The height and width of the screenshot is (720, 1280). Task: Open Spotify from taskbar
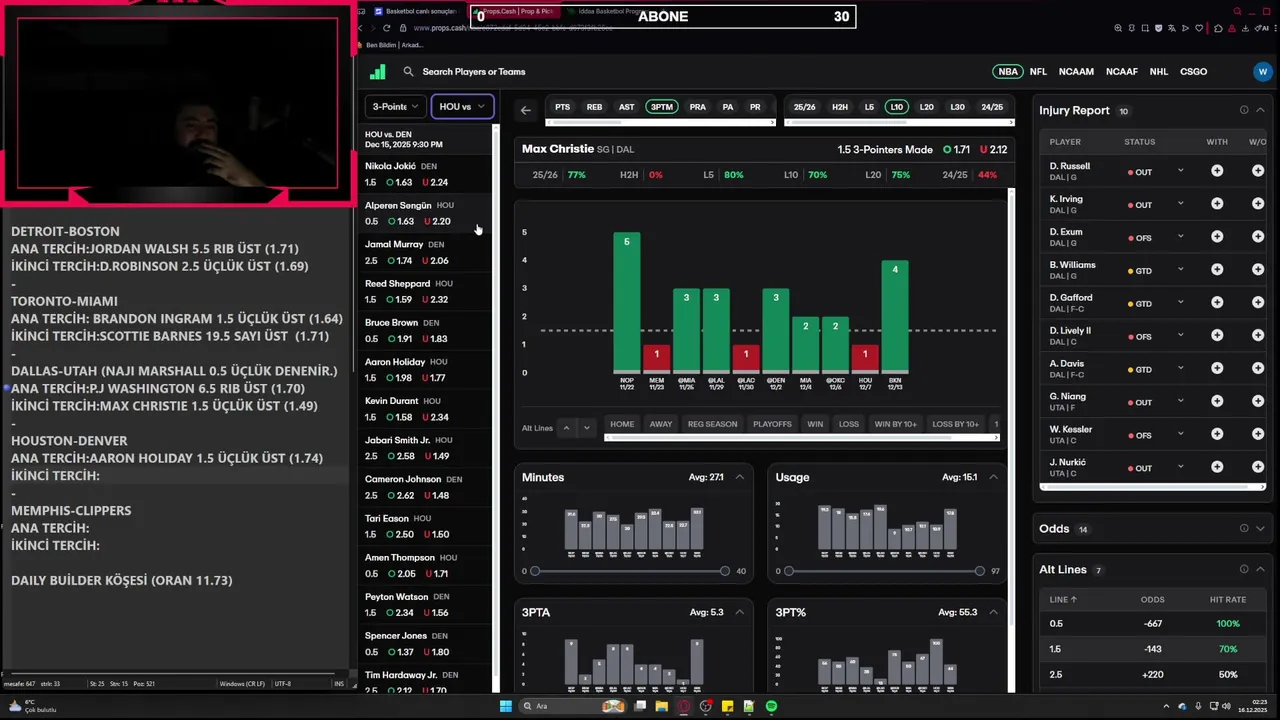(771, 706)
